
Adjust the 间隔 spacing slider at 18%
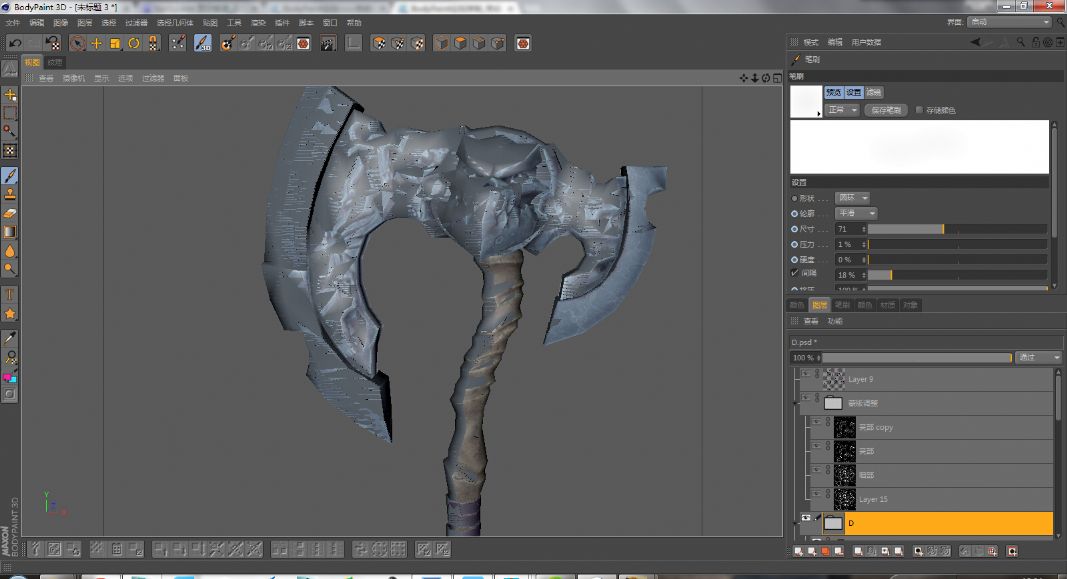click(x=957, y=275)
